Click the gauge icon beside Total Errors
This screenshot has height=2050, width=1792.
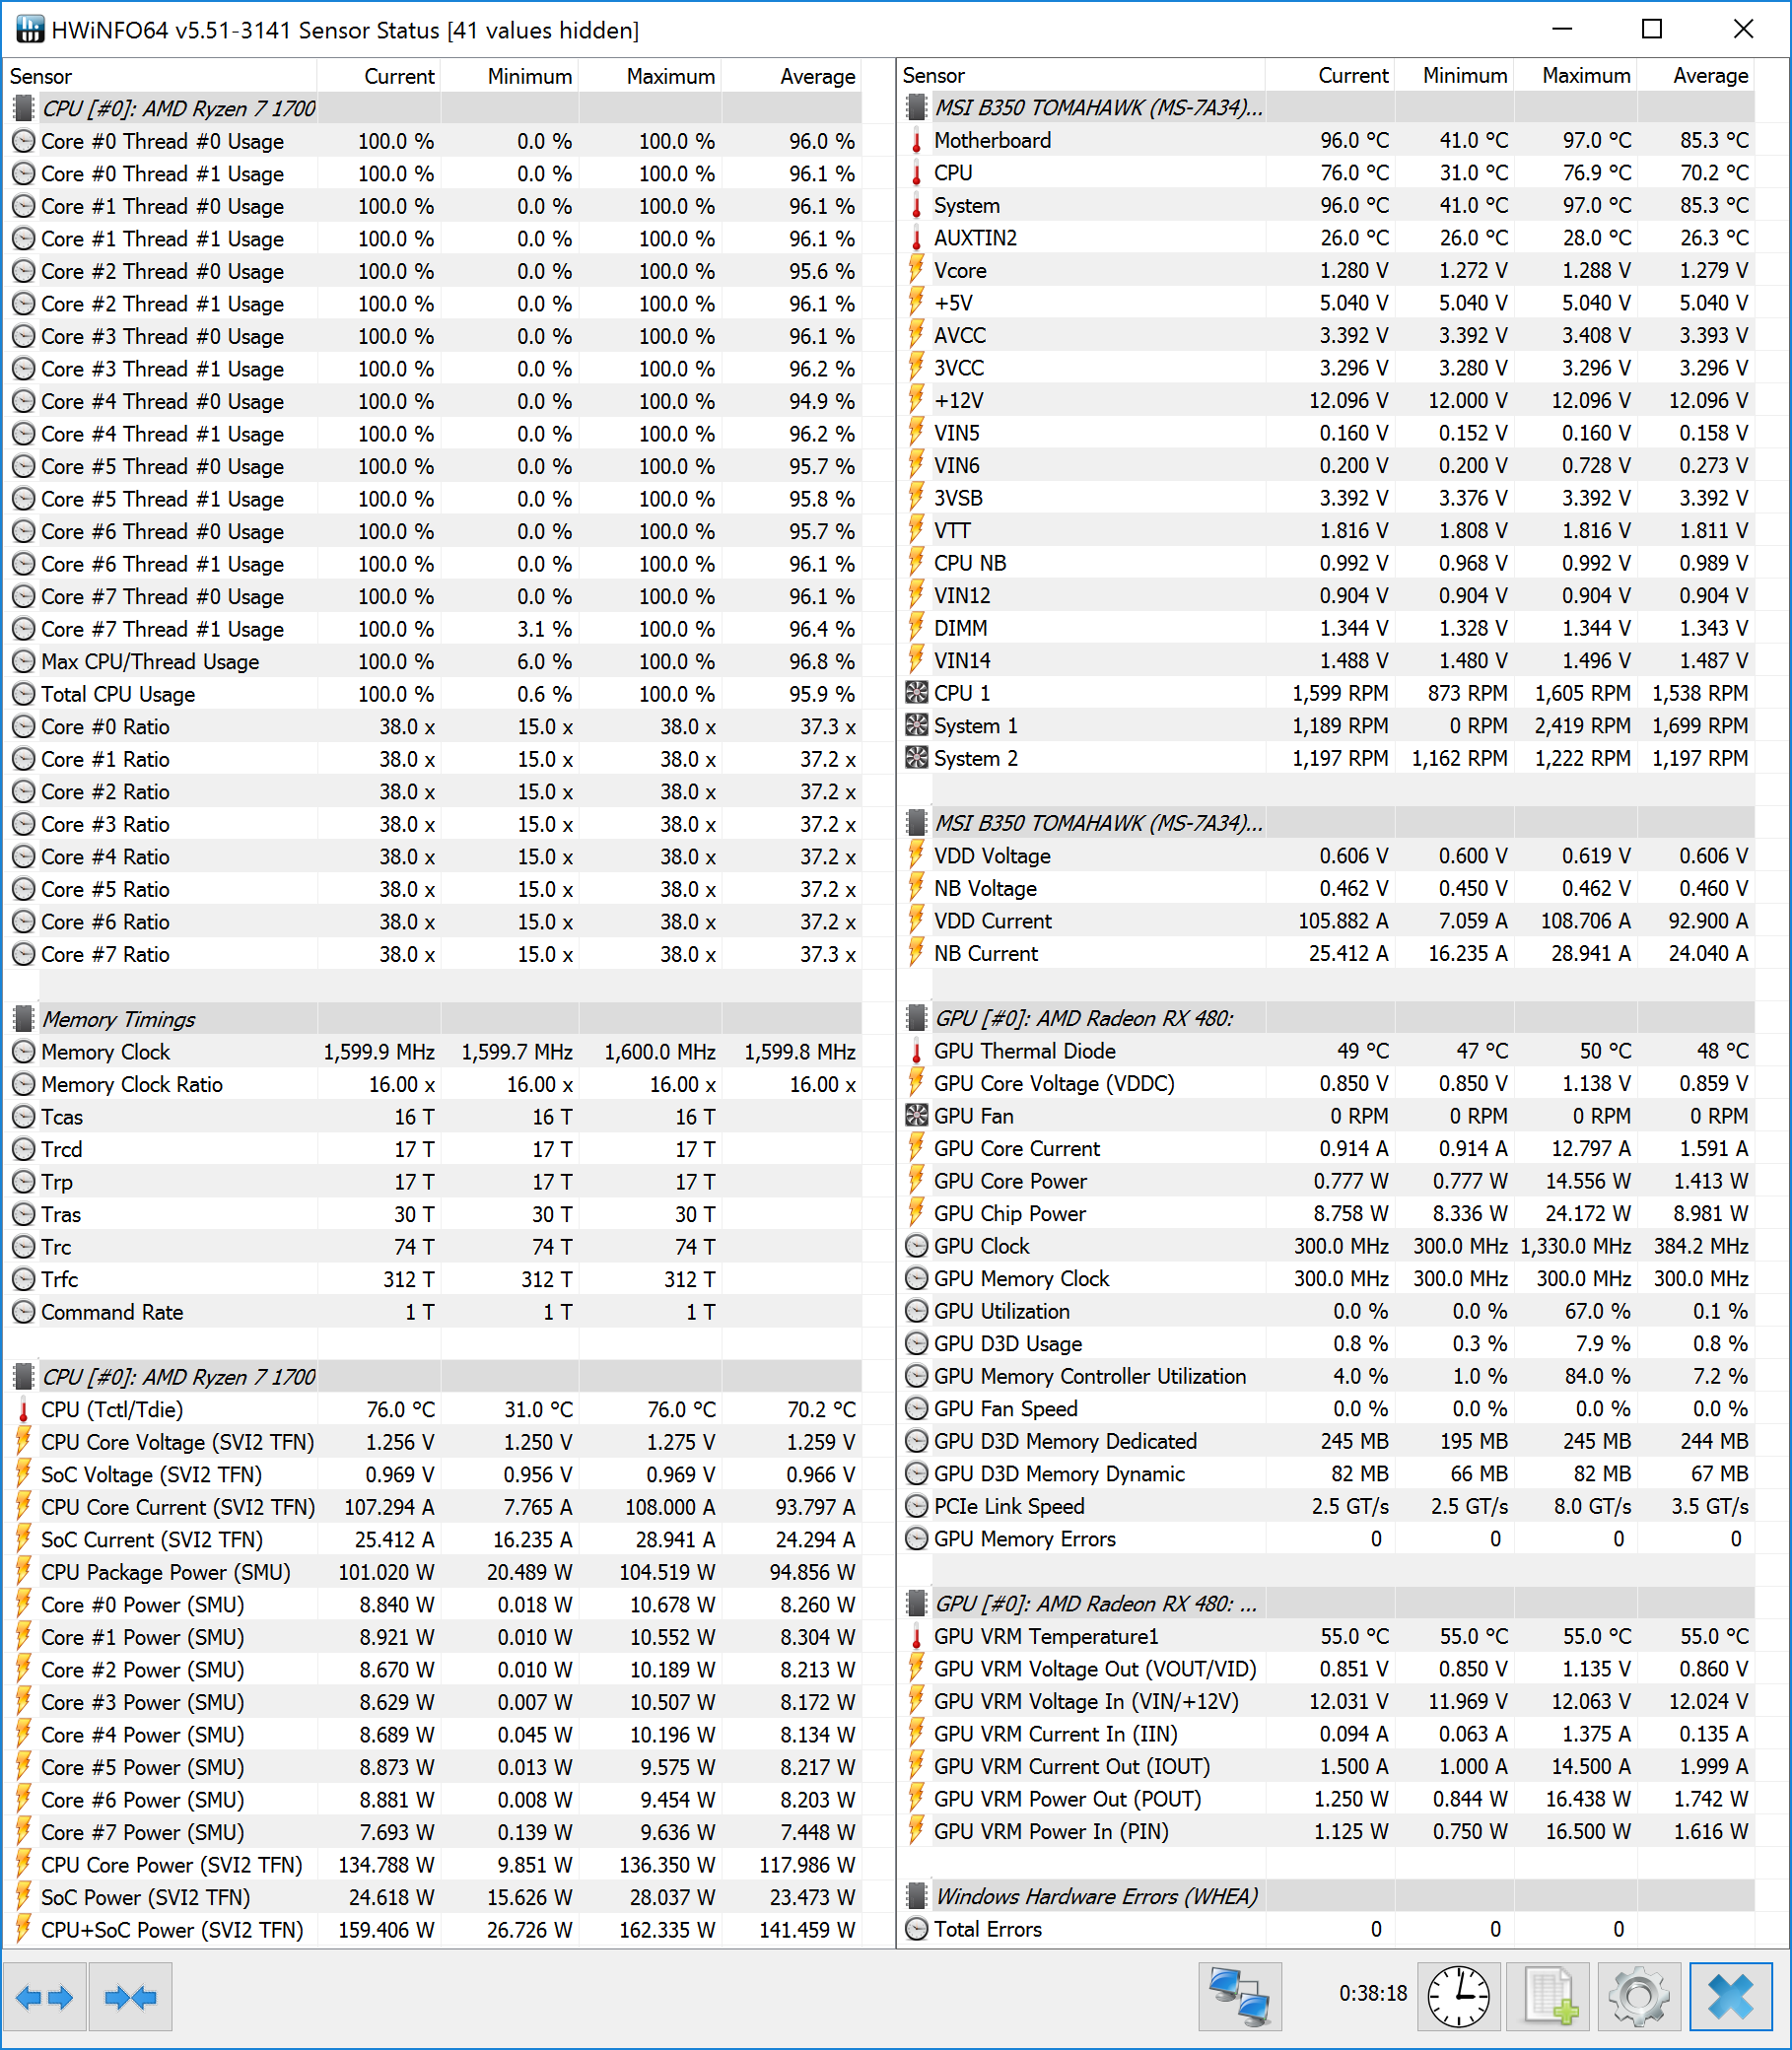tap(916, 1929)
